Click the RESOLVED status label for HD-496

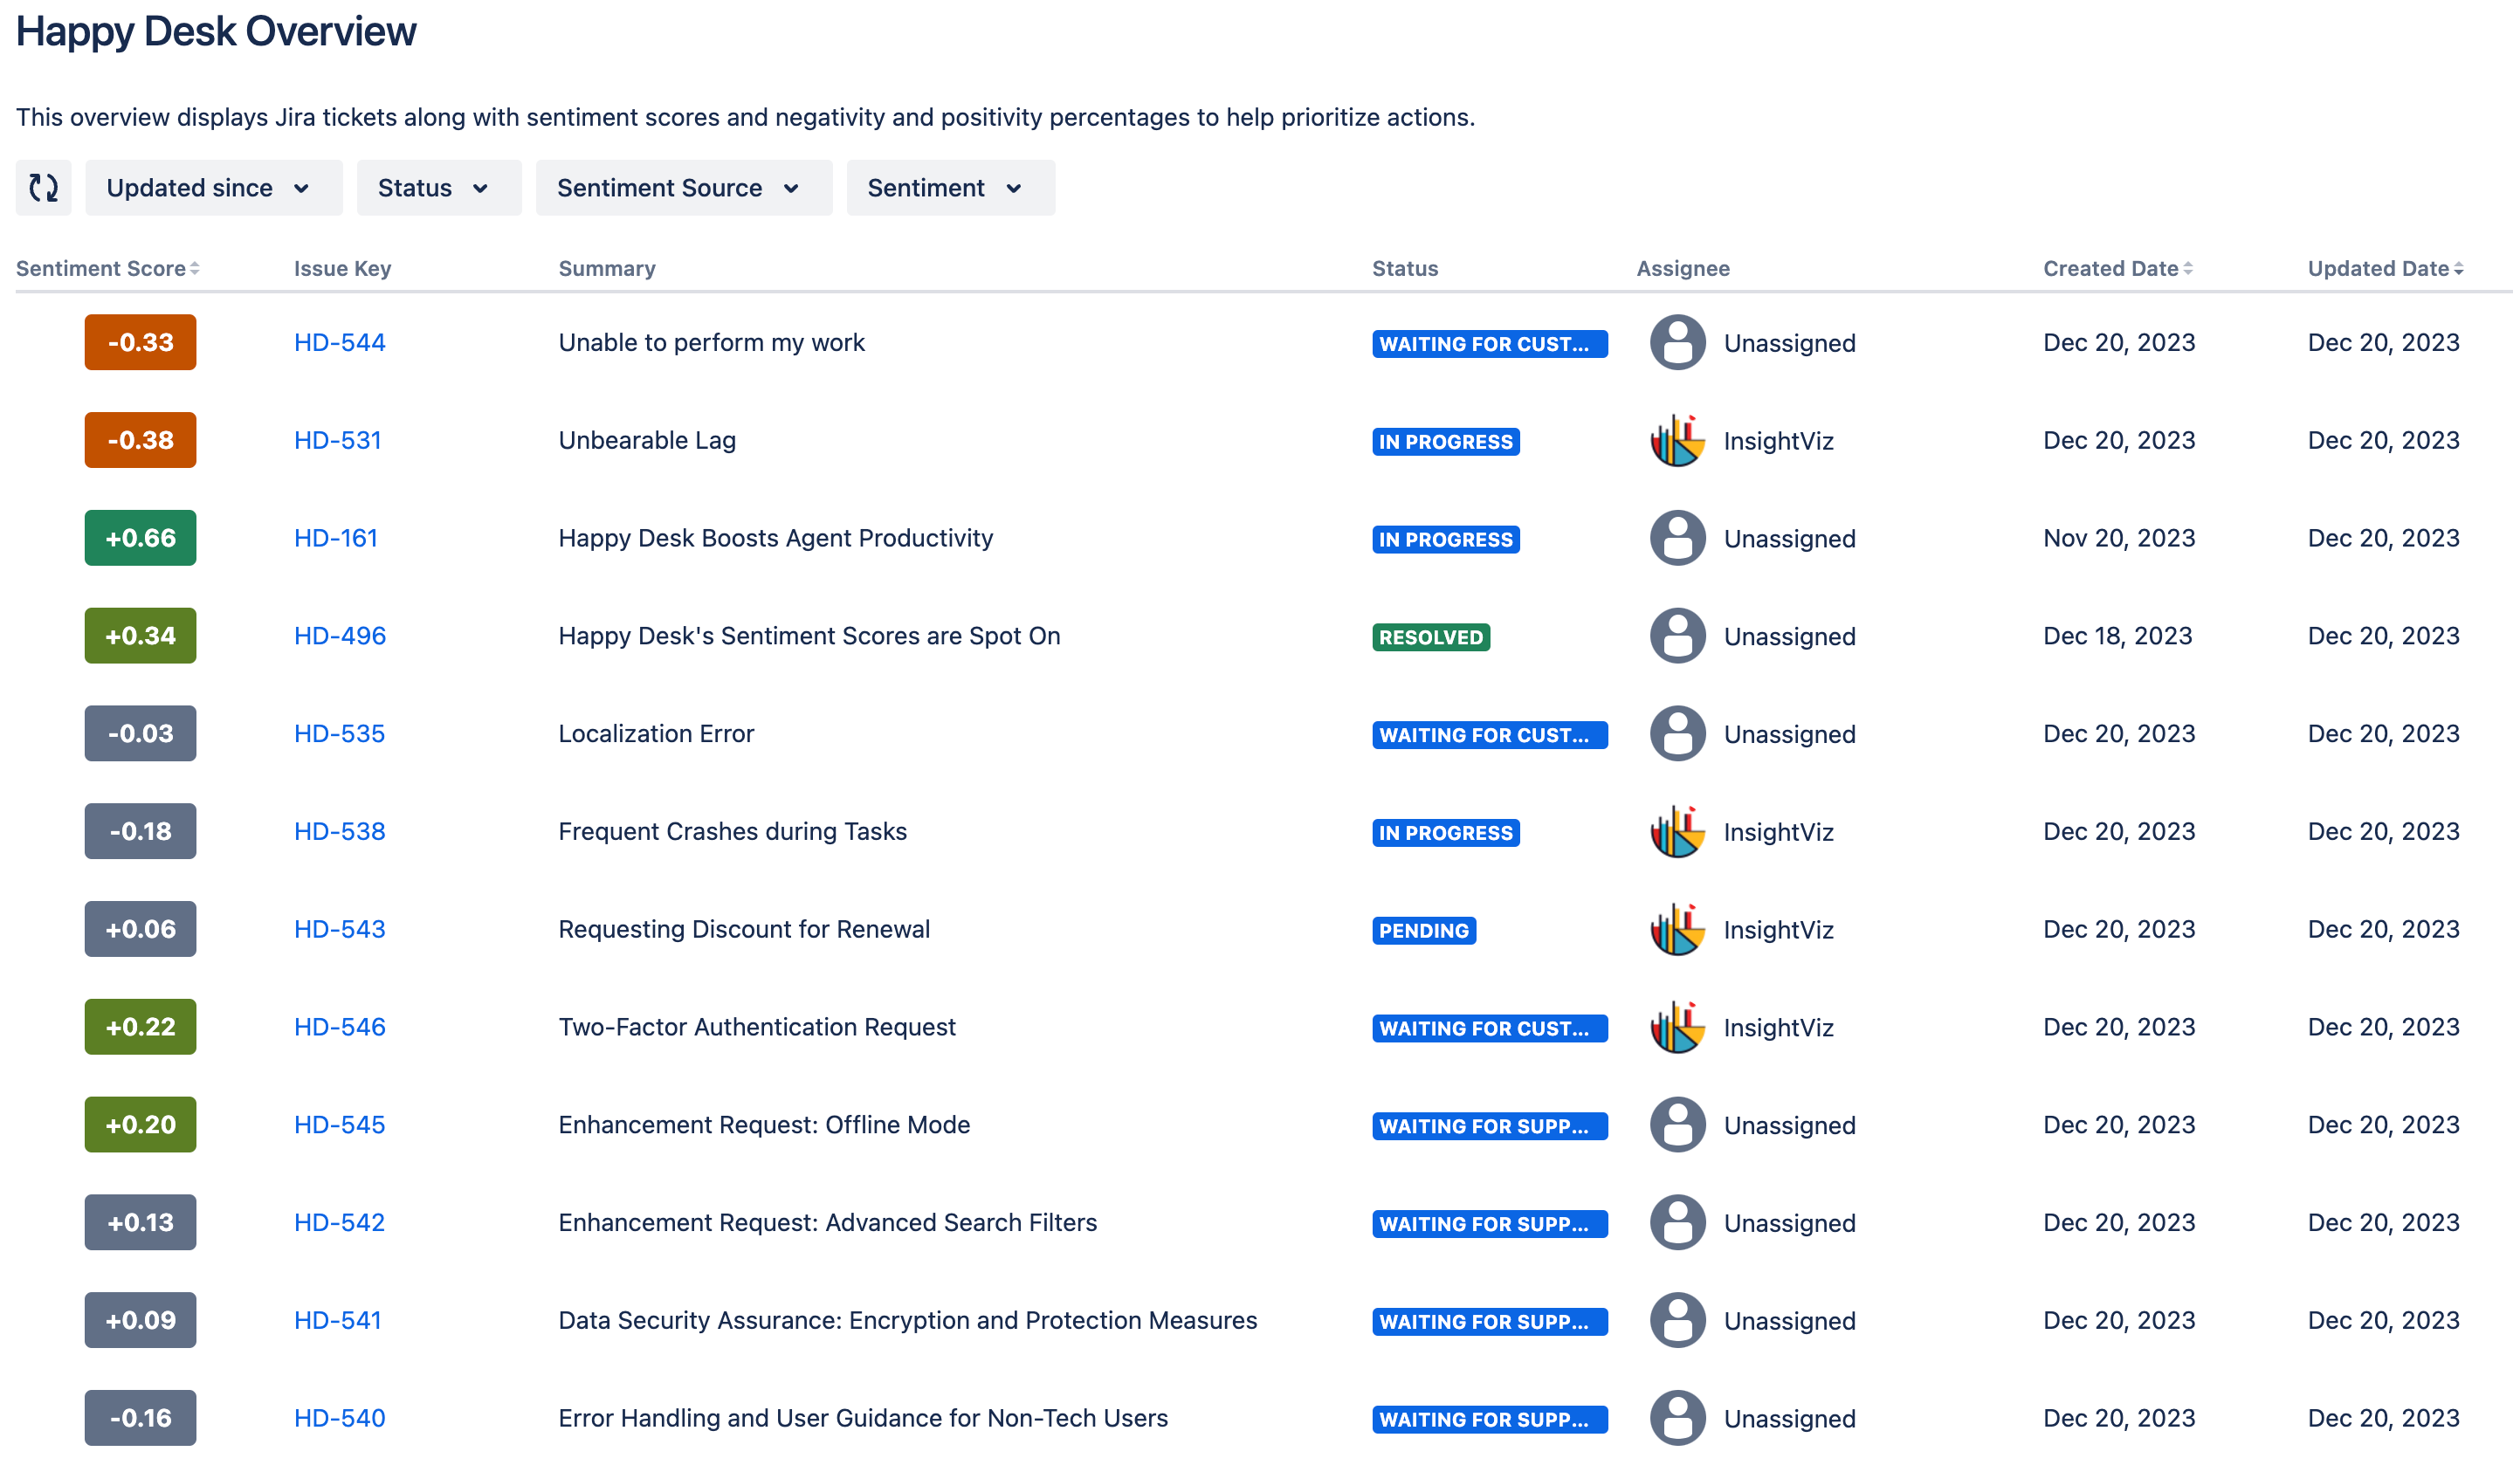coord(1430,637)
